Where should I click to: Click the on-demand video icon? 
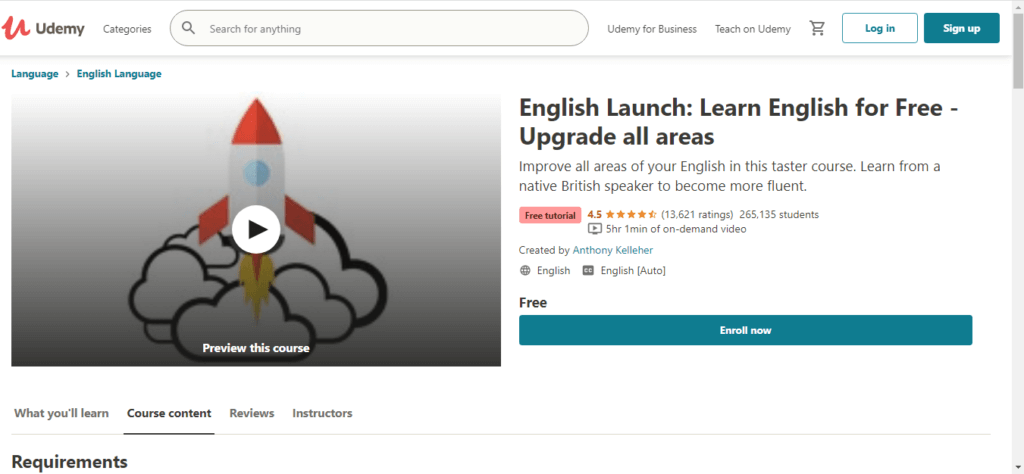pos(594,229)
